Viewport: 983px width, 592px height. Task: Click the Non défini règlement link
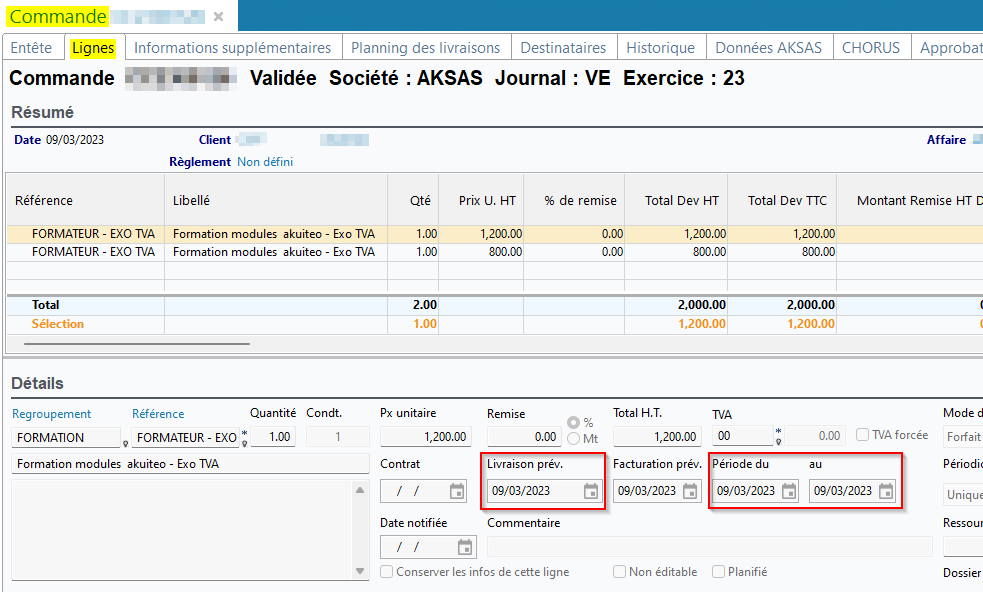pyautogui.click(x=265, y=162)
